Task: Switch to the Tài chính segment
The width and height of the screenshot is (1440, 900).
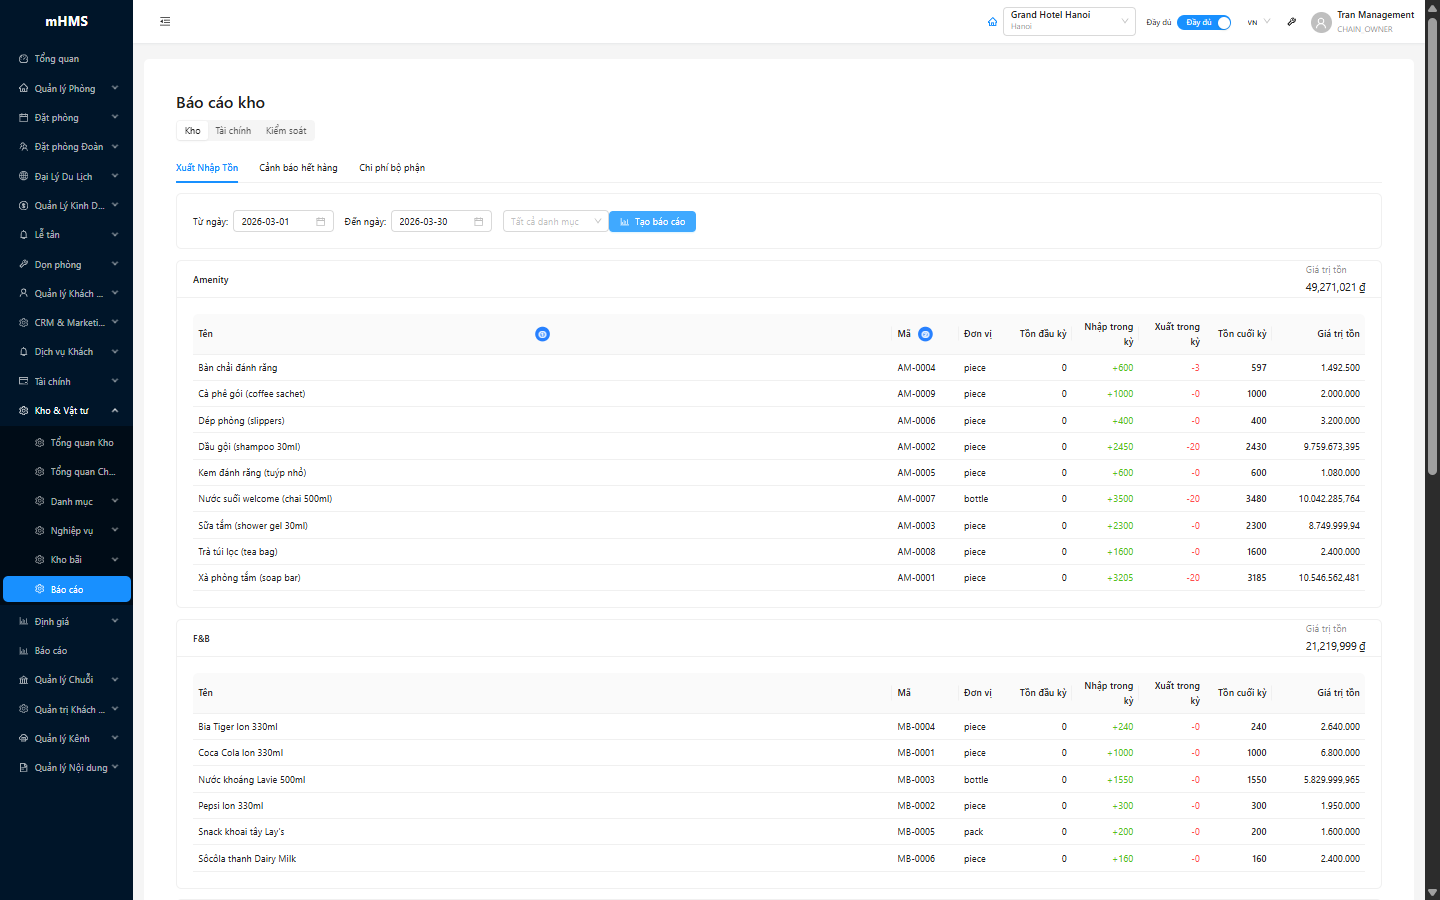Action: pyautogui.click(x=233, y=131)
